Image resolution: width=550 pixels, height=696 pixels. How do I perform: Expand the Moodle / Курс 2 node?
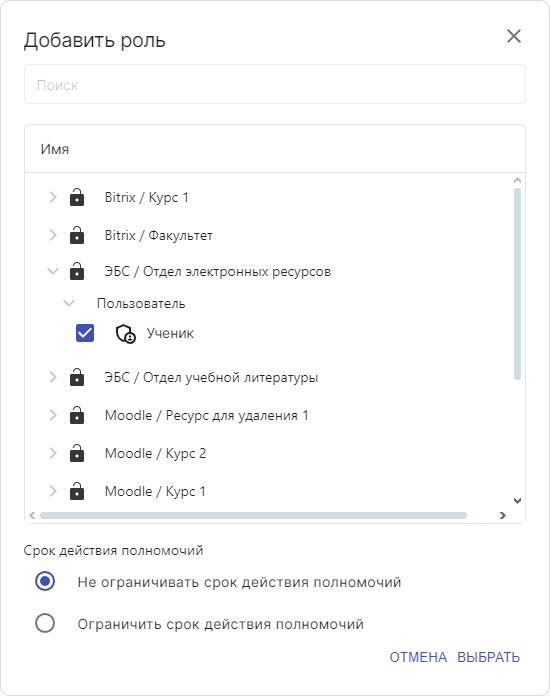tap(53, 453)
